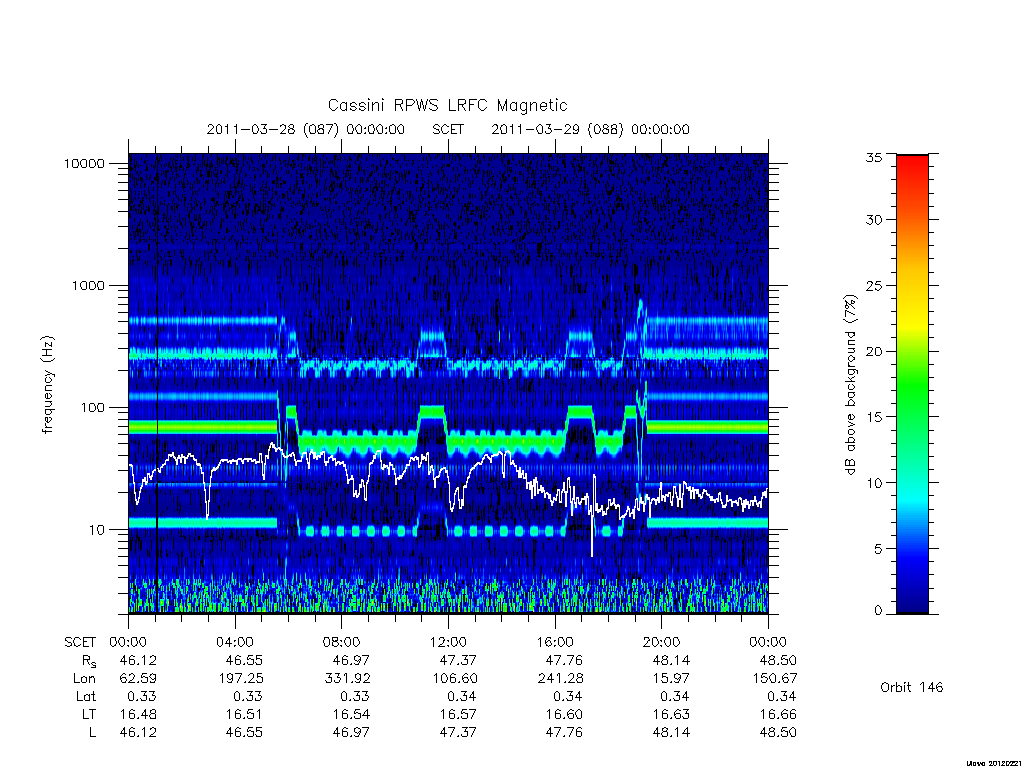1024x768 pixels.
Task: Click color bar tick label "30"
Action: pos(873,220)
